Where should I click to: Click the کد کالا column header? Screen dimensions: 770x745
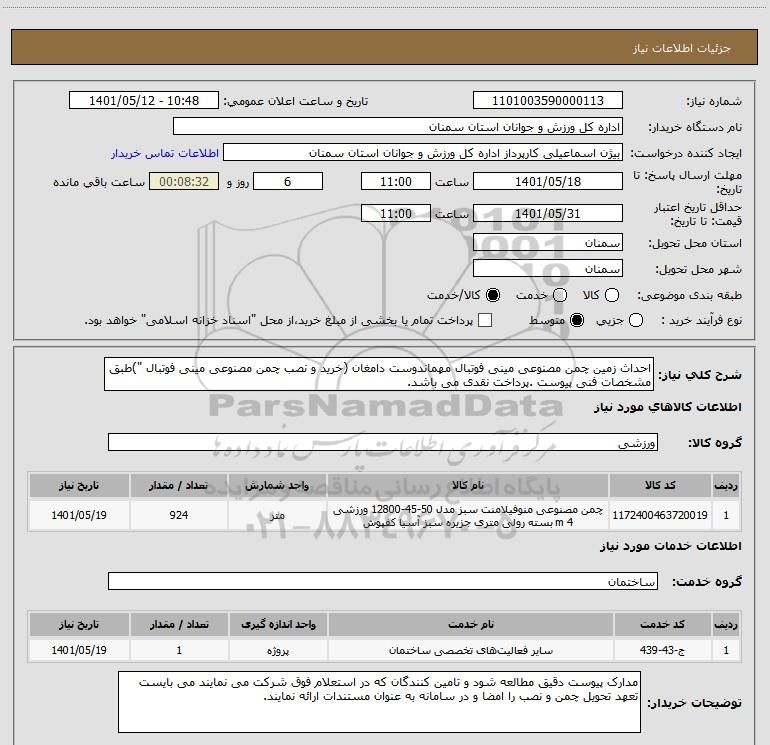[660, 485]
